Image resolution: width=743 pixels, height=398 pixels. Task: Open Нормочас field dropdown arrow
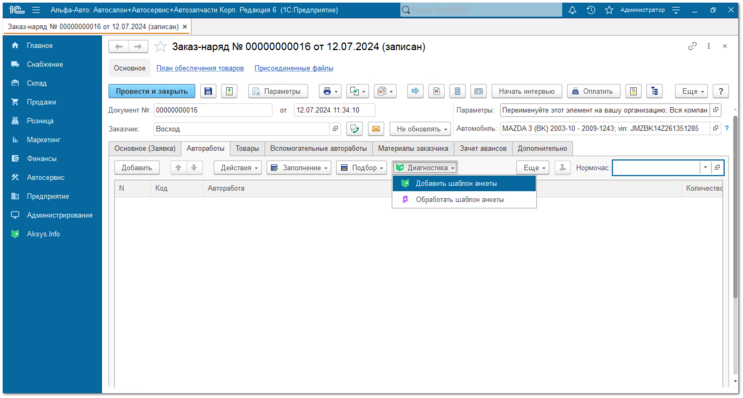click(x=705, y=168)
